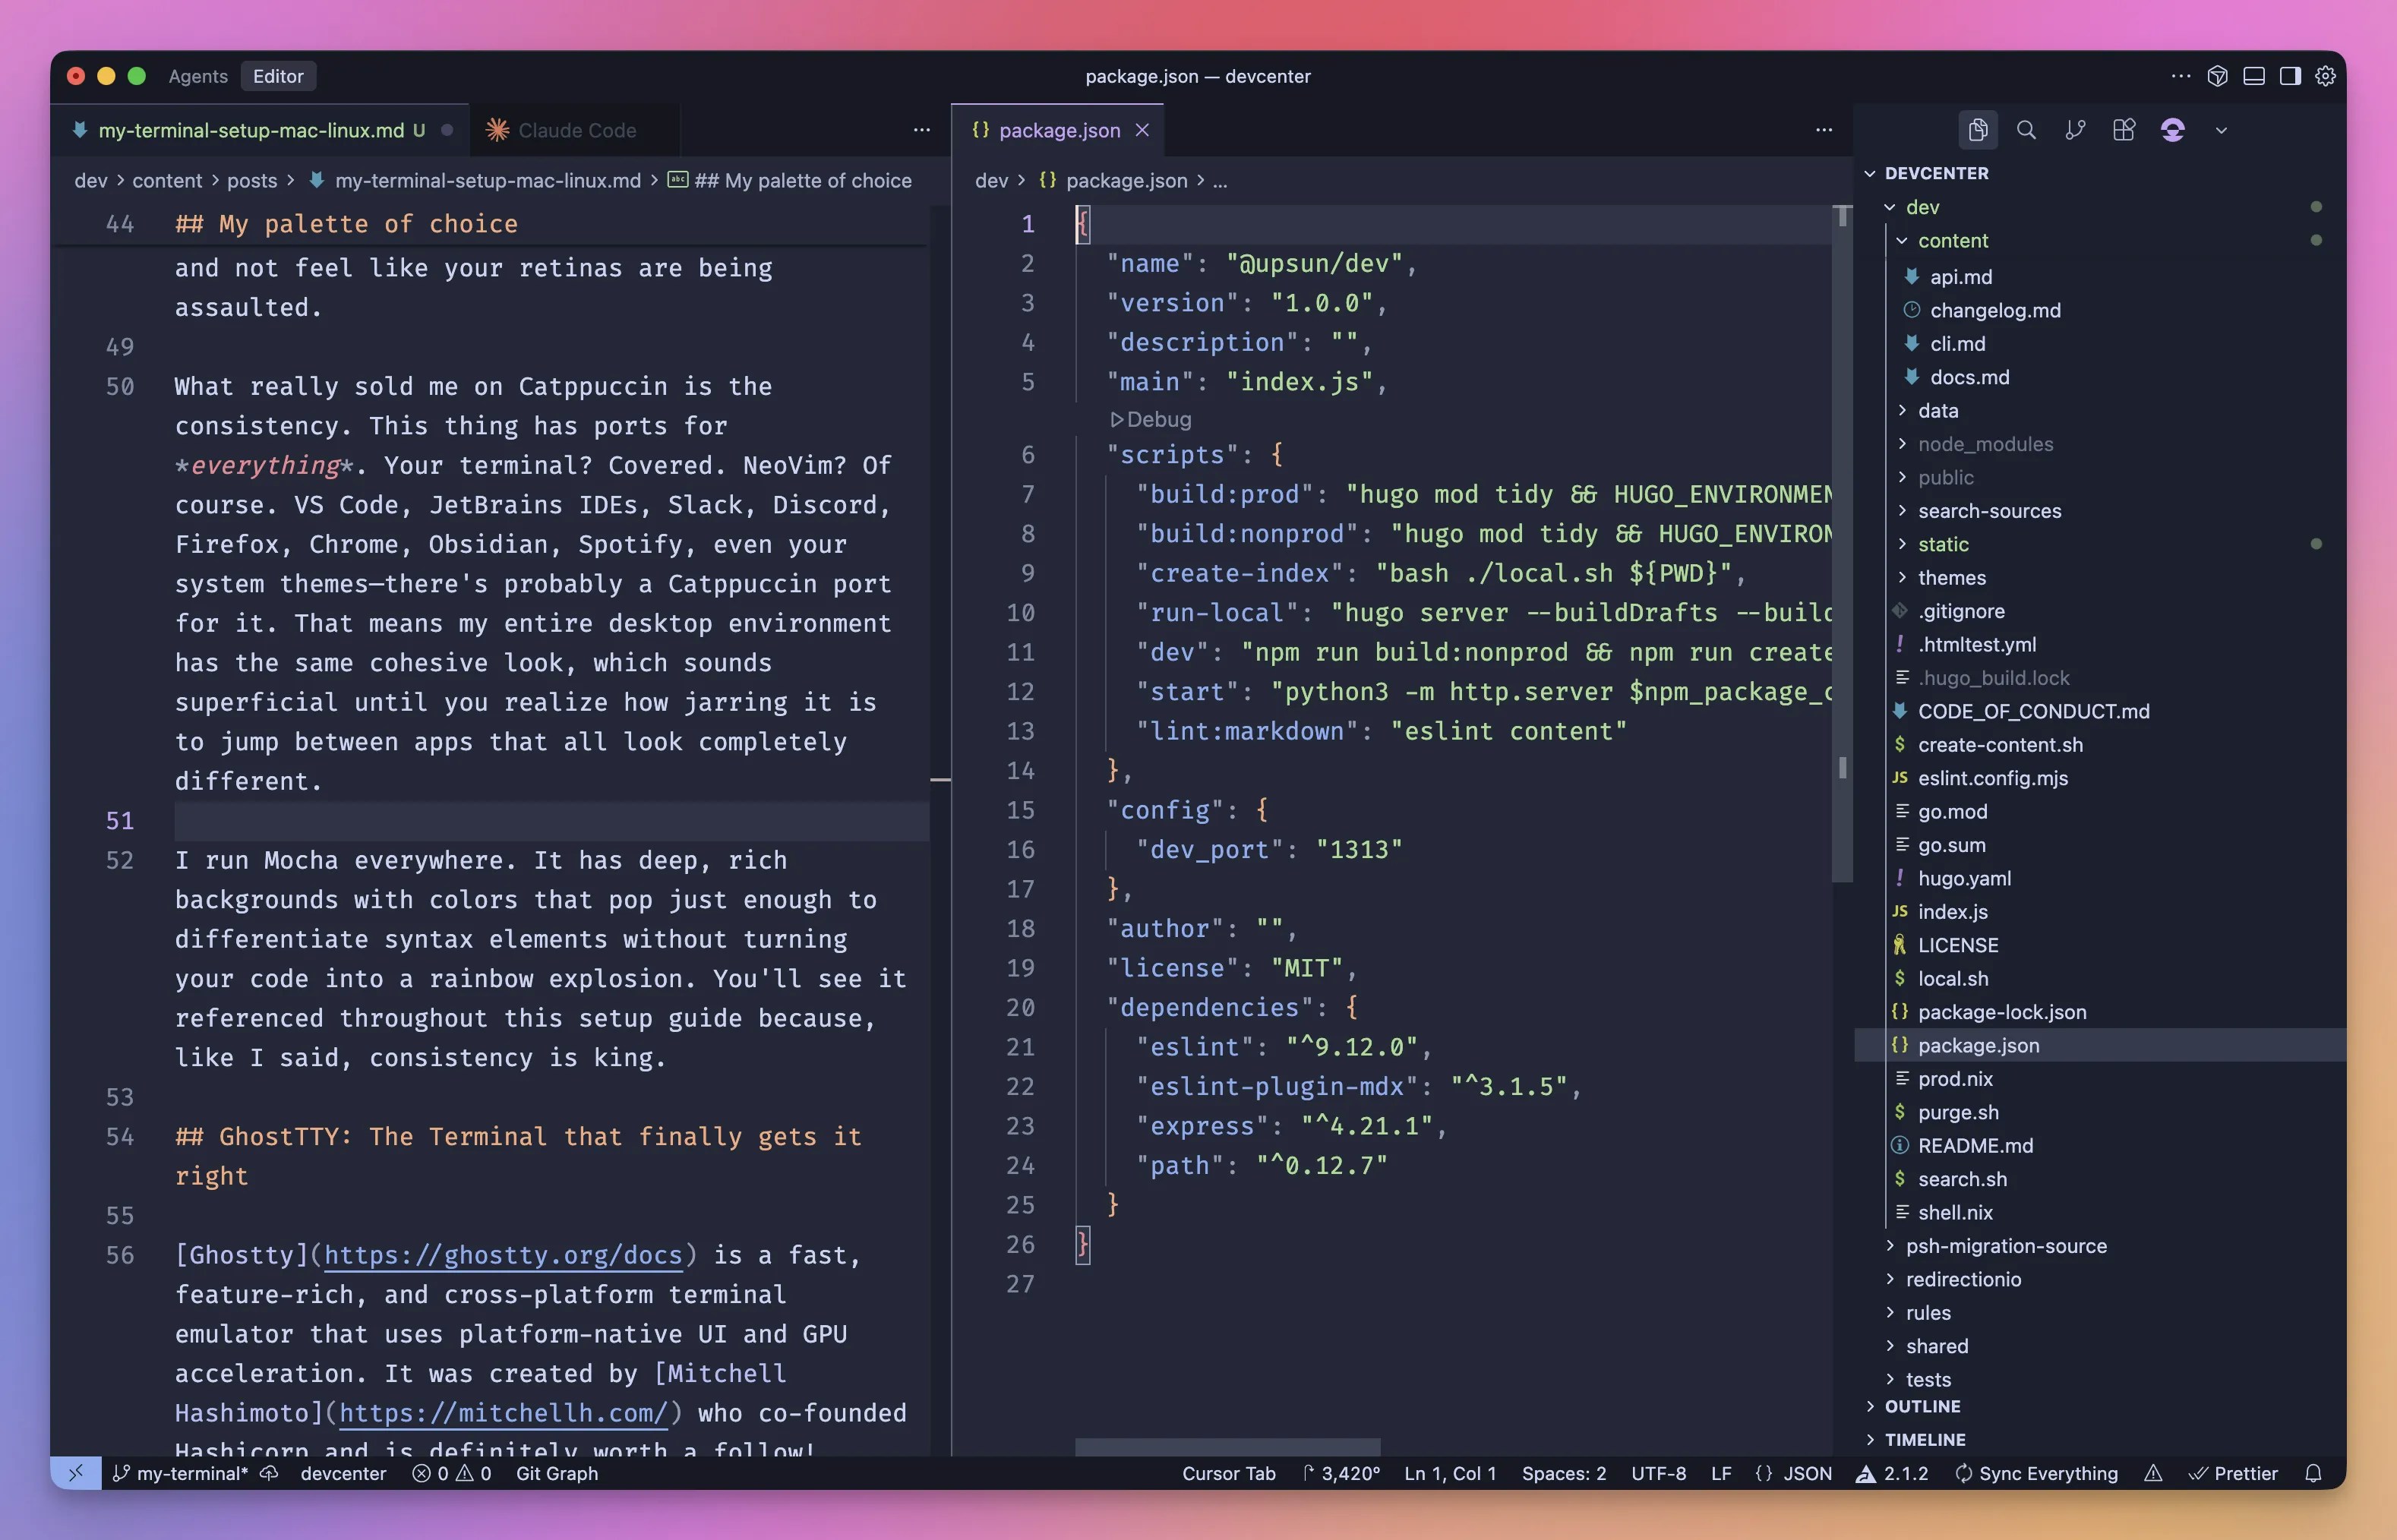Open the Extensions view icon
The width and height of the screenshot is (2397, 1540).
coord(2124,130)
